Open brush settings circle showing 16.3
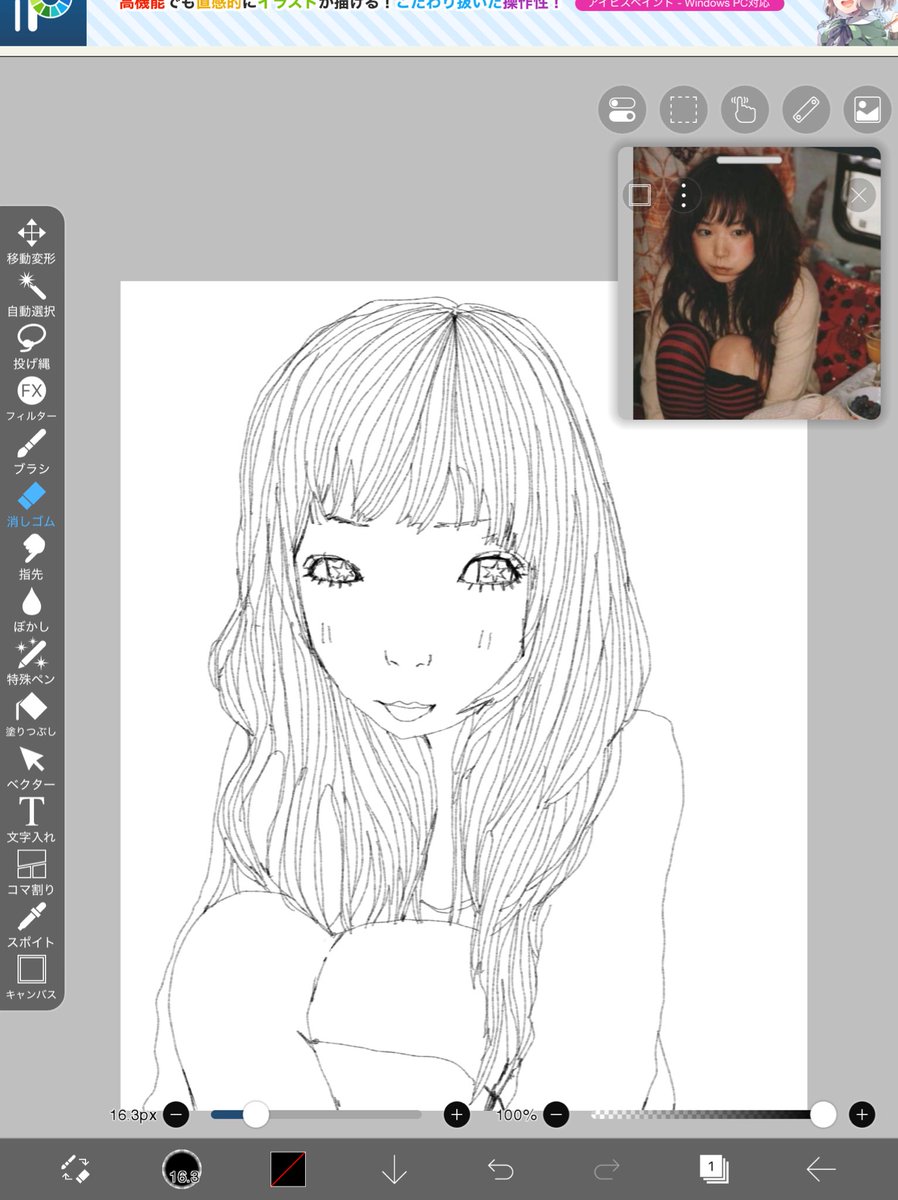Image resolution: width=898 pixels, height=1200 pixels. (x=182, y=1168)
